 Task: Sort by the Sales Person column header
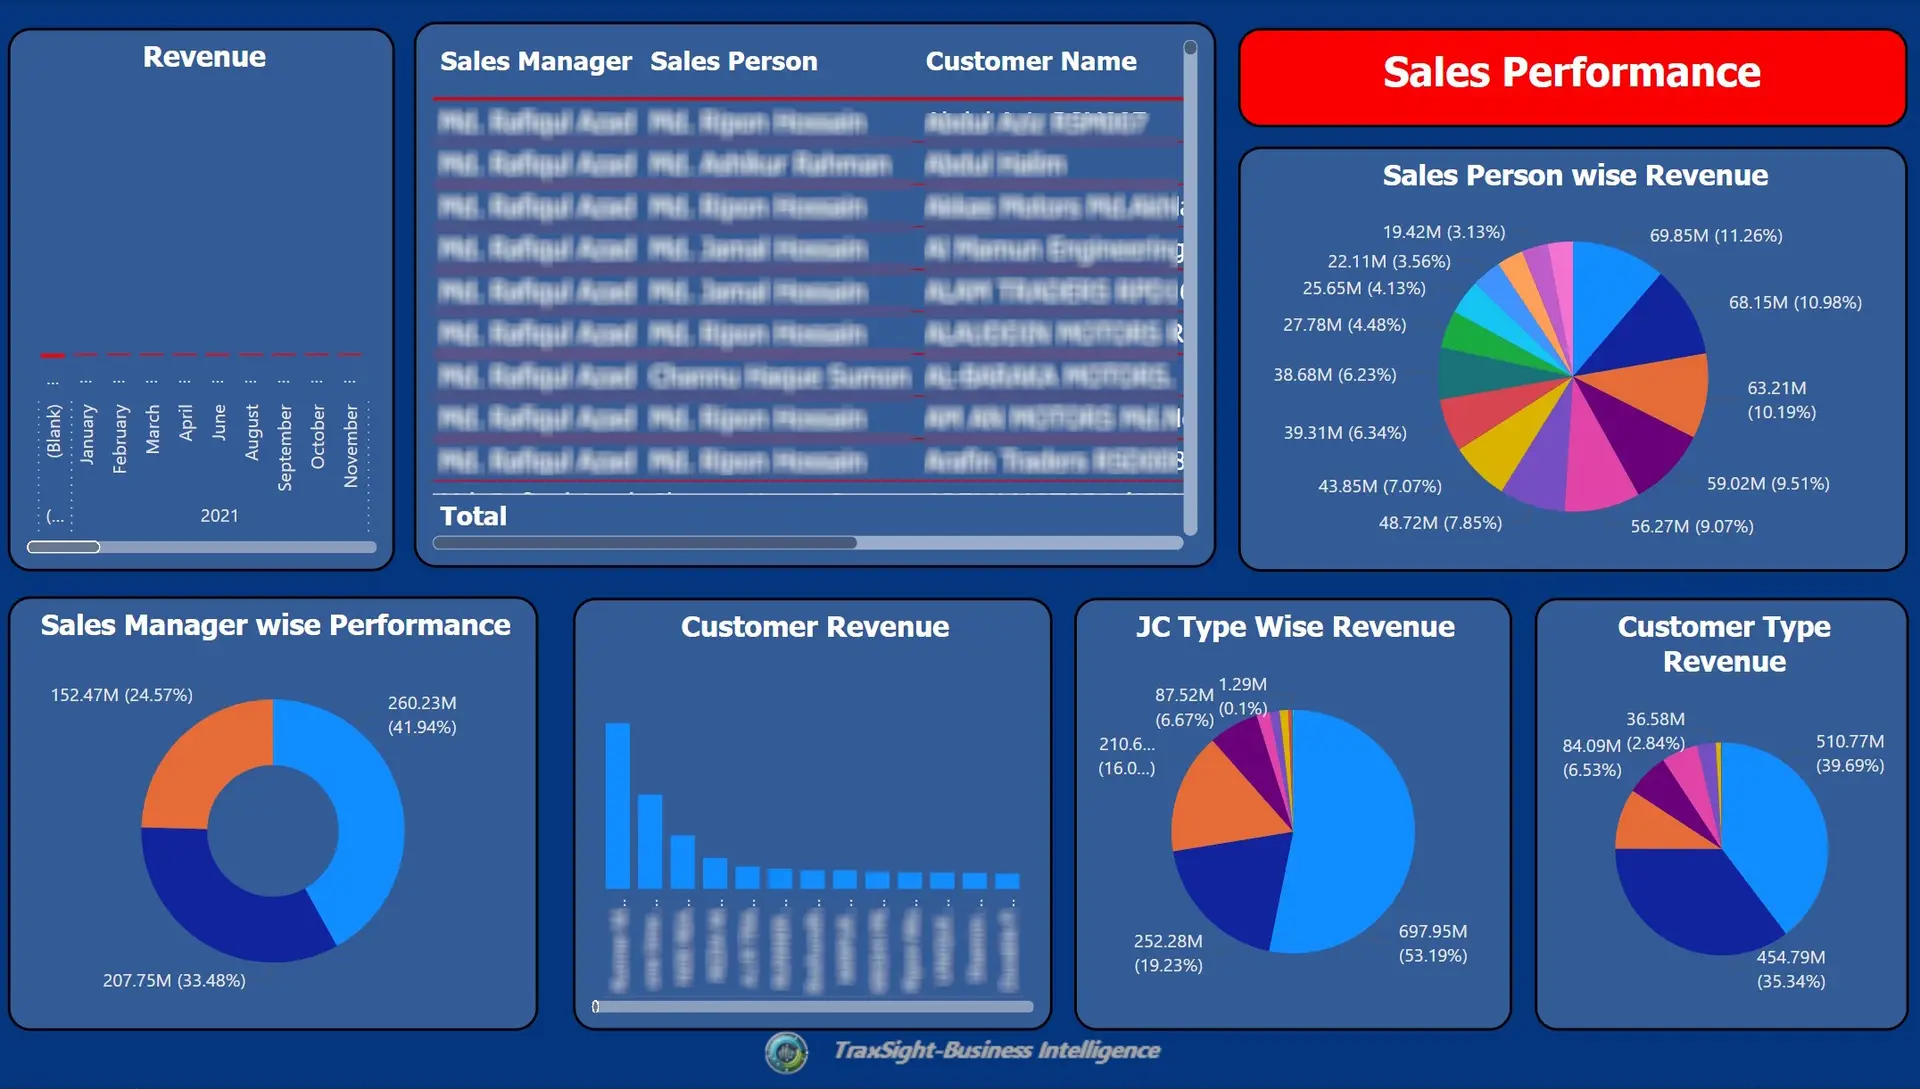(x=733, y=62)
